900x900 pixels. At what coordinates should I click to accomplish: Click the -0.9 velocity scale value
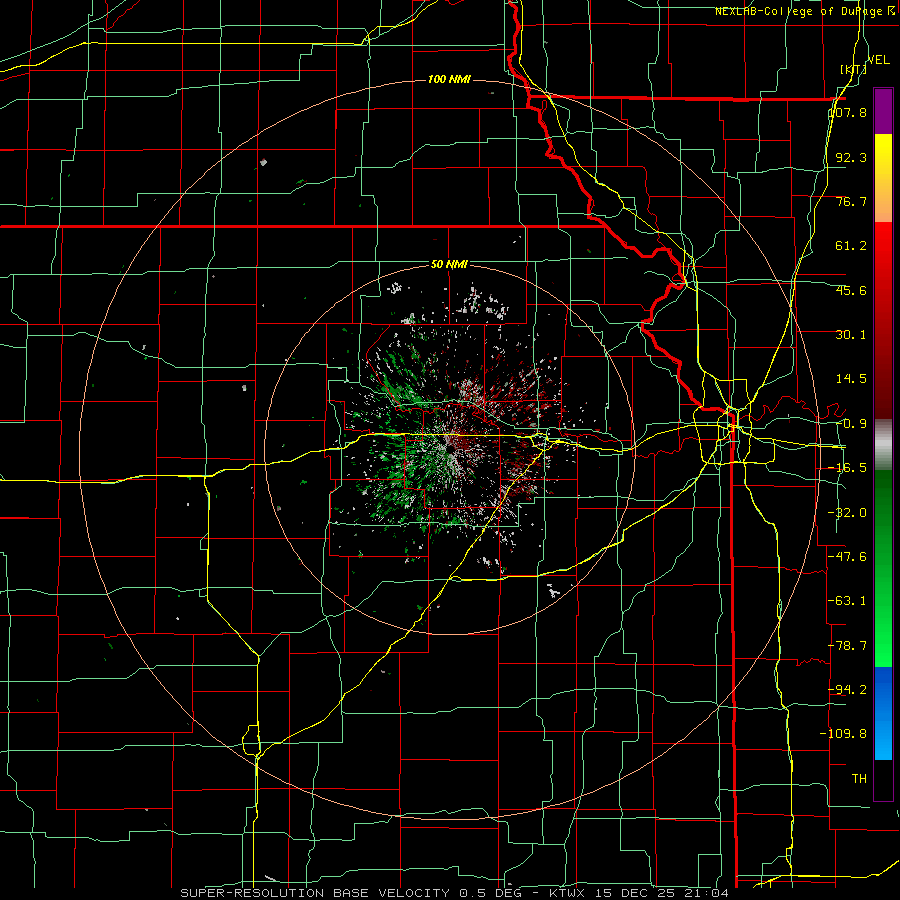pos(851,424)
